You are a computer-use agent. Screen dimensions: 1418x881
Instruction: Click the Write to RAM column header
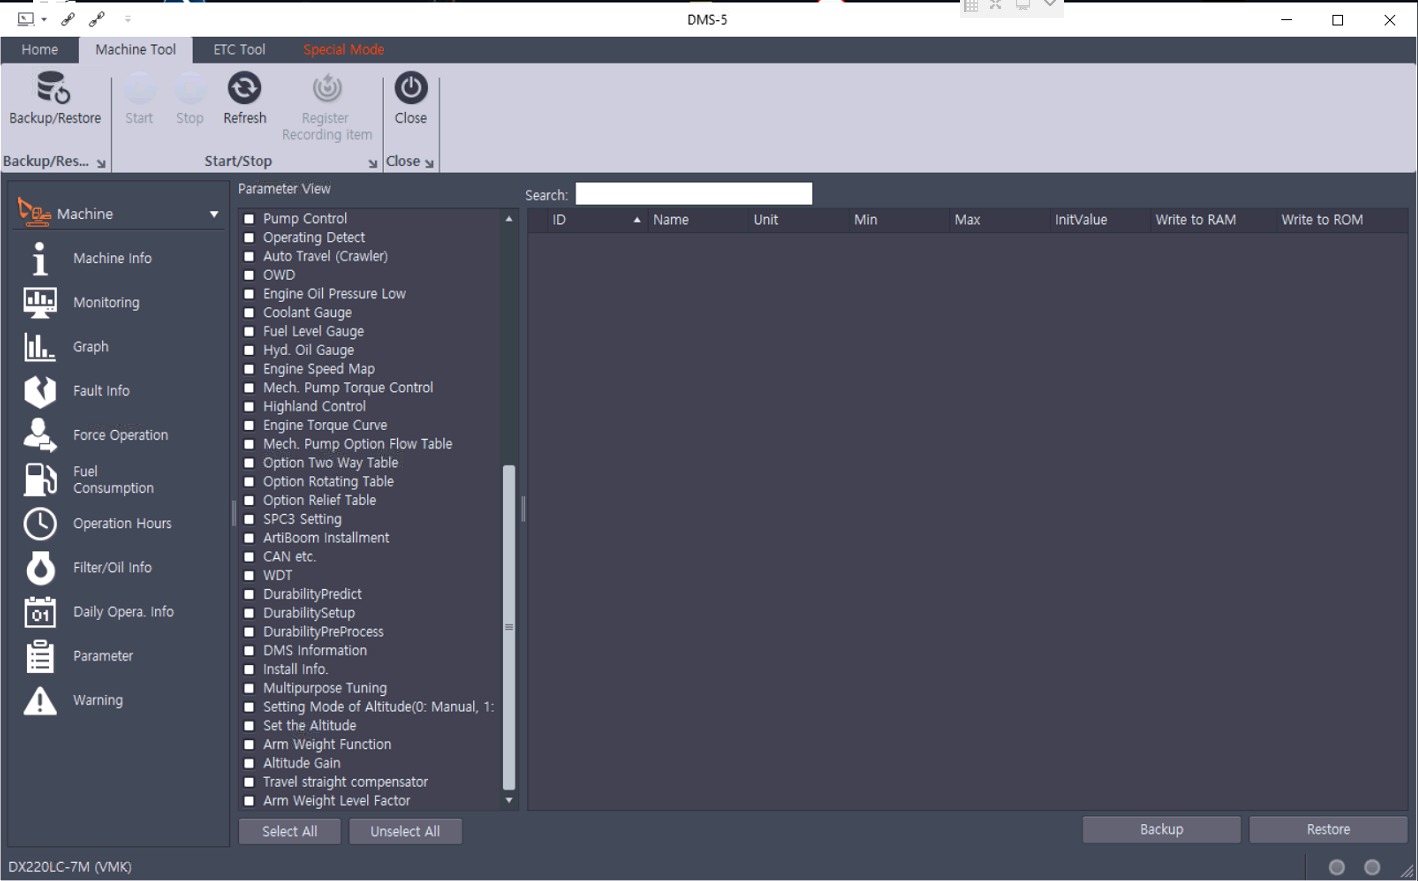(1212, 220)
